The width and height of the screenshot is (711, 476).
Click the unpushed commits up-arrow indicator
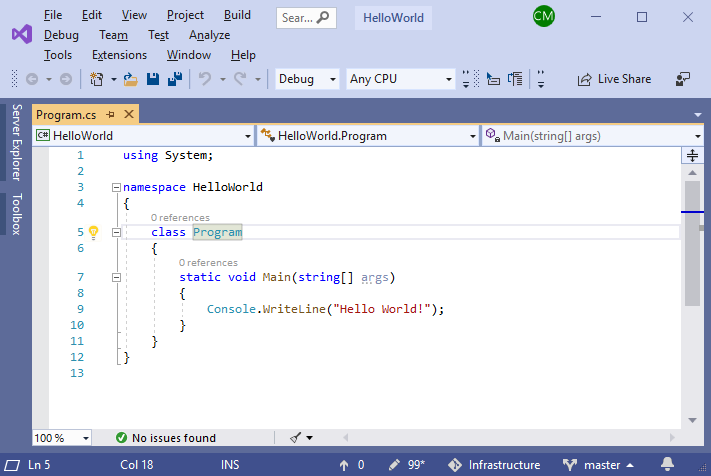[352, 465]
